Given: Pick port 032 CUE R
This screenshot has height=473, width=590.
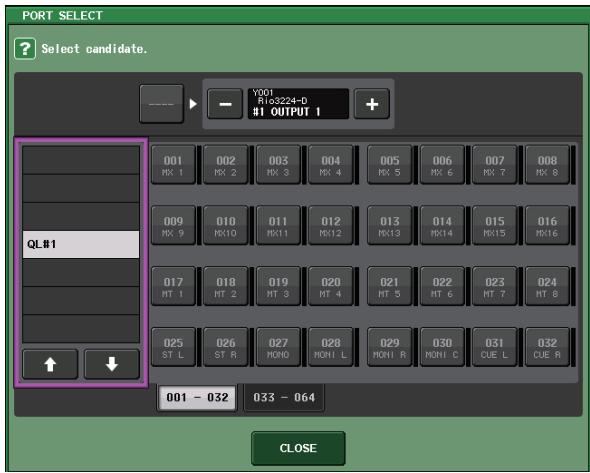Looking at the screenshot, I should point(547,347).
